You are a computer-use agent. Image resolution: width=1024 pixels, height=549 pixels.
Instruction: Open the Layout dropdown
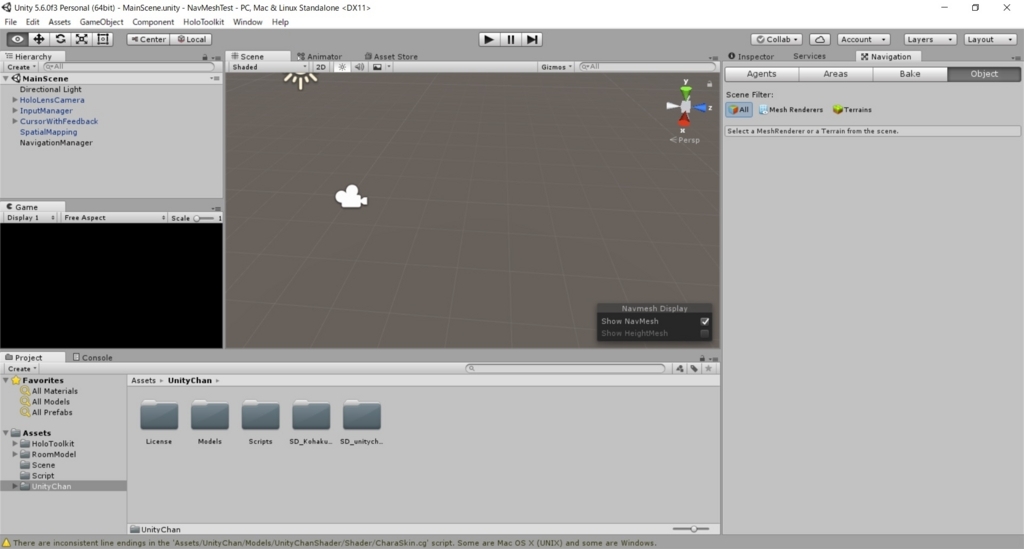(990, 39)
